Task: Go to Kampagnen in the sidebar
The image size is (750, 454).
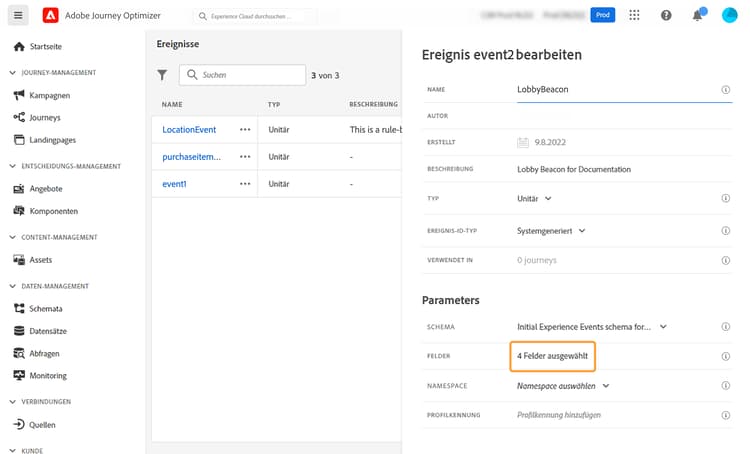Action: point(50,95)
